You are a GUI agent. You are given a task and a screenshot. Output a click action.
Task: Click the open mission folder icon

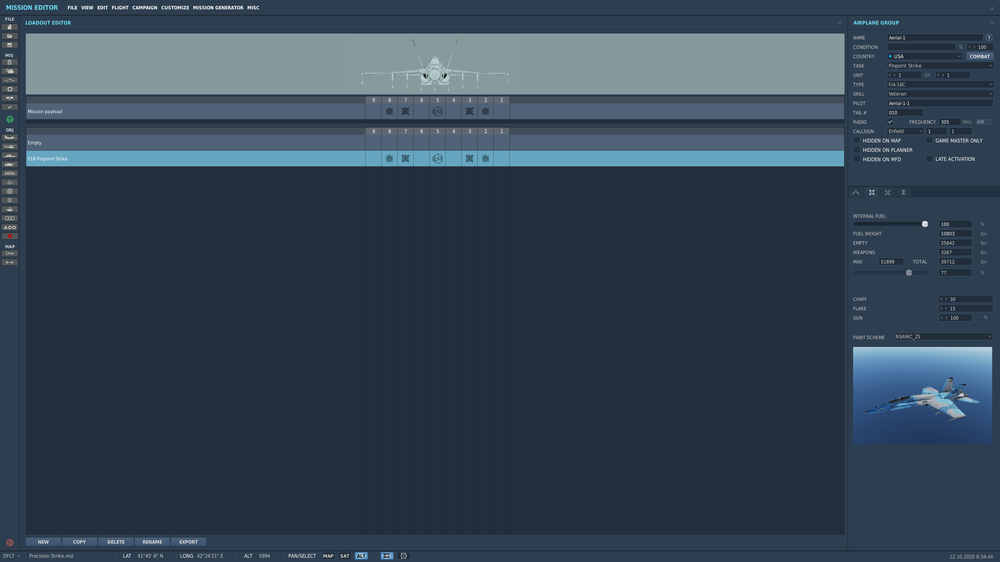click(x=10, y=36)
